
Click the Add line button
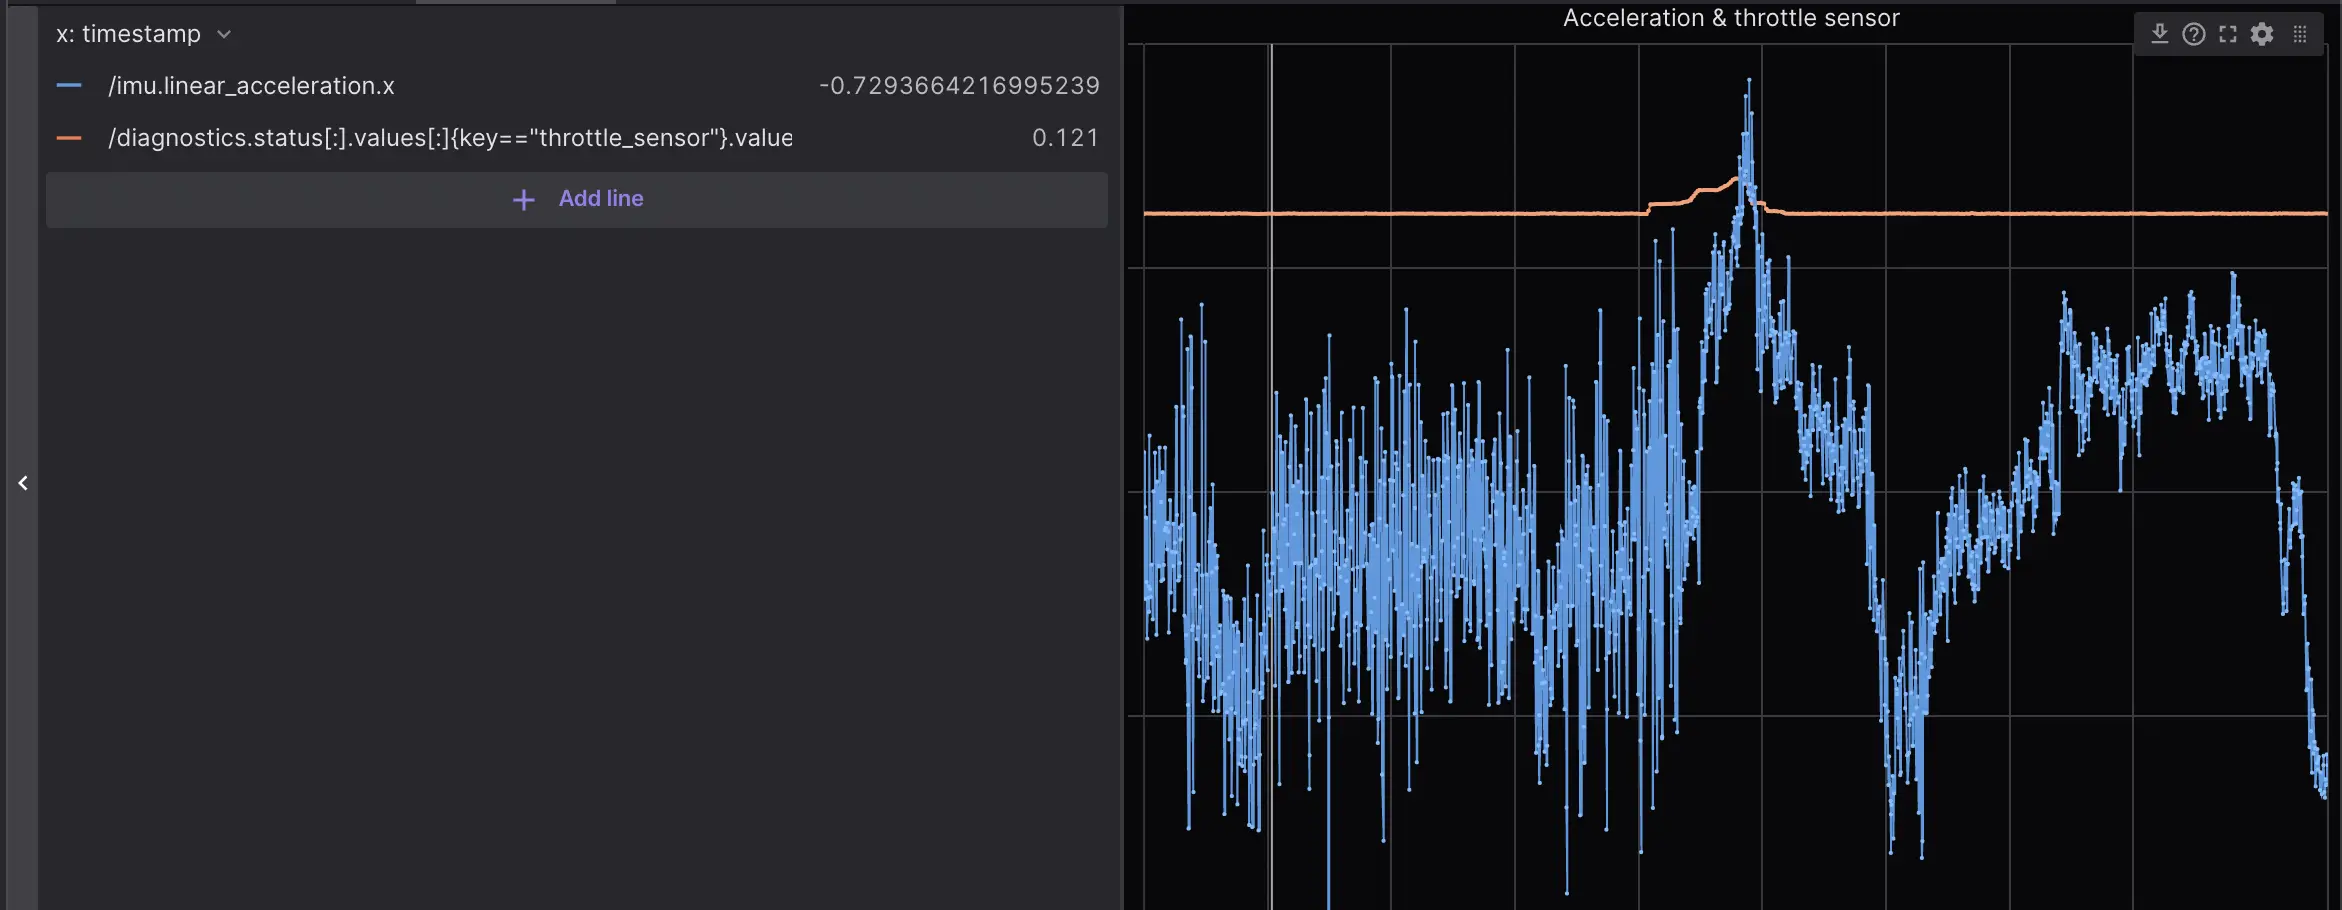[577, 199]
